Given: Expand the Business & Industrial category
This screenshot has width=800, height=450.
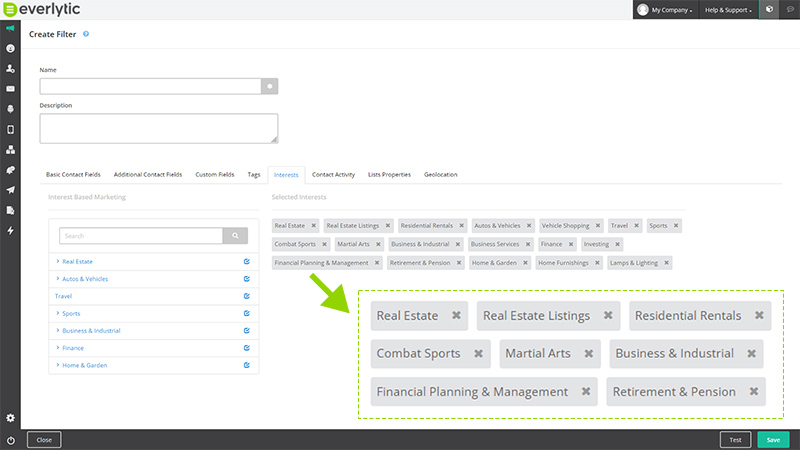Looking at the screenshot, I should click(58, 331).
